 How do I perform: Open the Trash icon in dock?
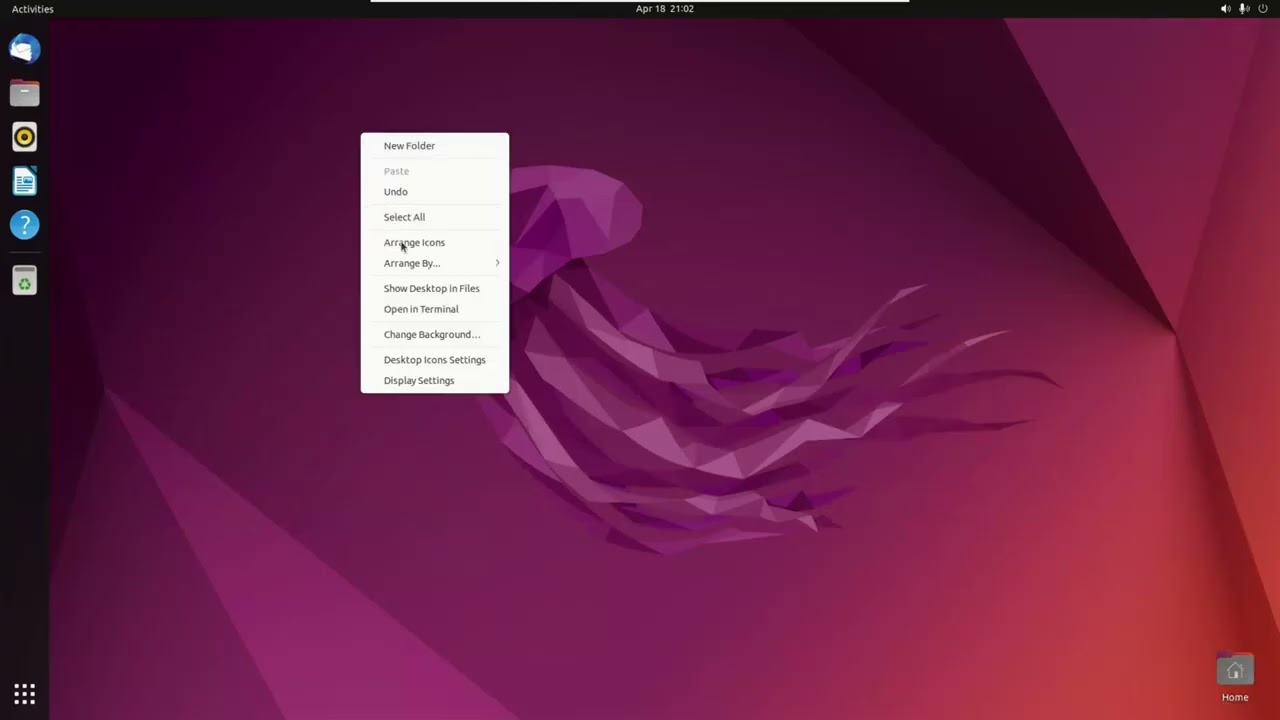tap(24, 281)
